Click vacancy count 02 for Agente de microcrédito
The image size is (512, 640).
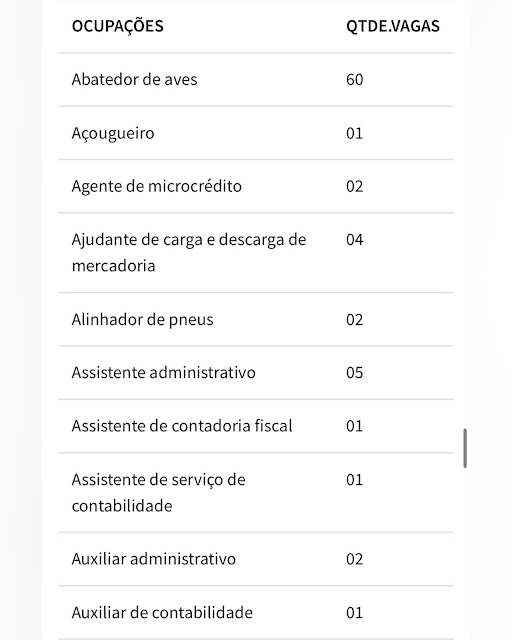click(354, 187)
